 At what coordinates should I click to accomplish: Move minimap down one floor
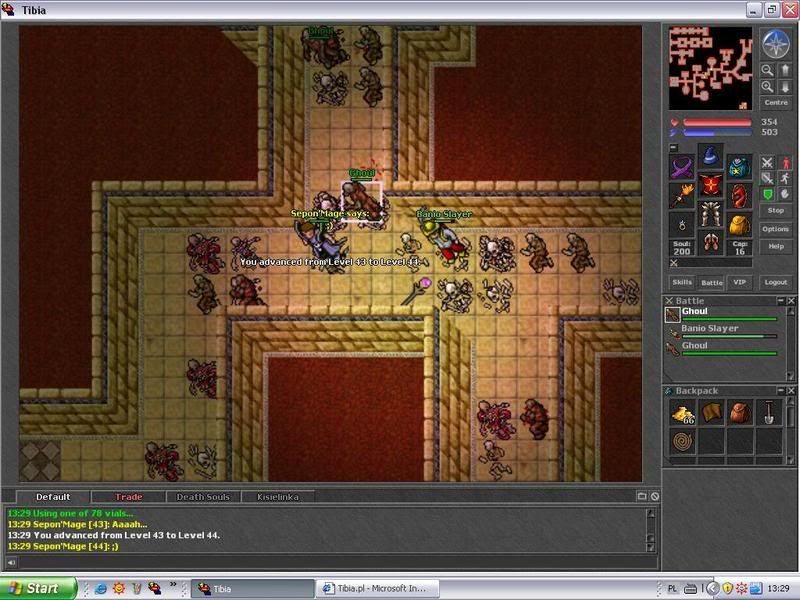785,87
